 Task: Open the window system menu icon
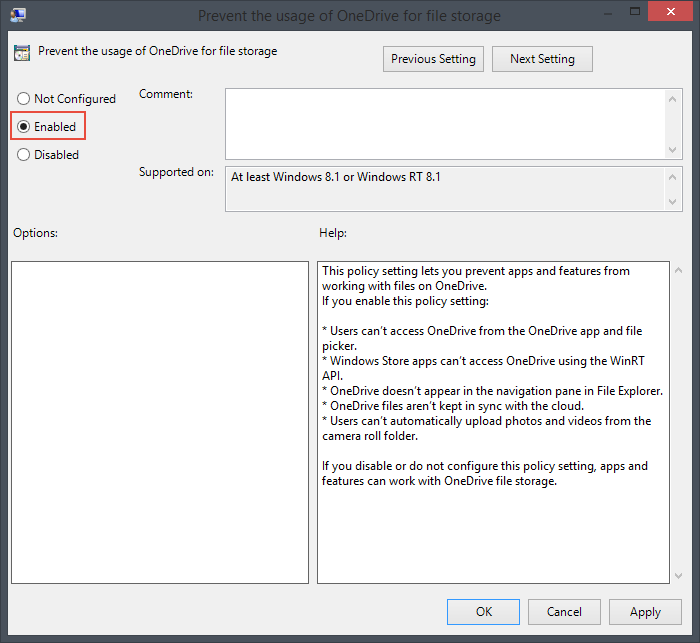[18, 15]
